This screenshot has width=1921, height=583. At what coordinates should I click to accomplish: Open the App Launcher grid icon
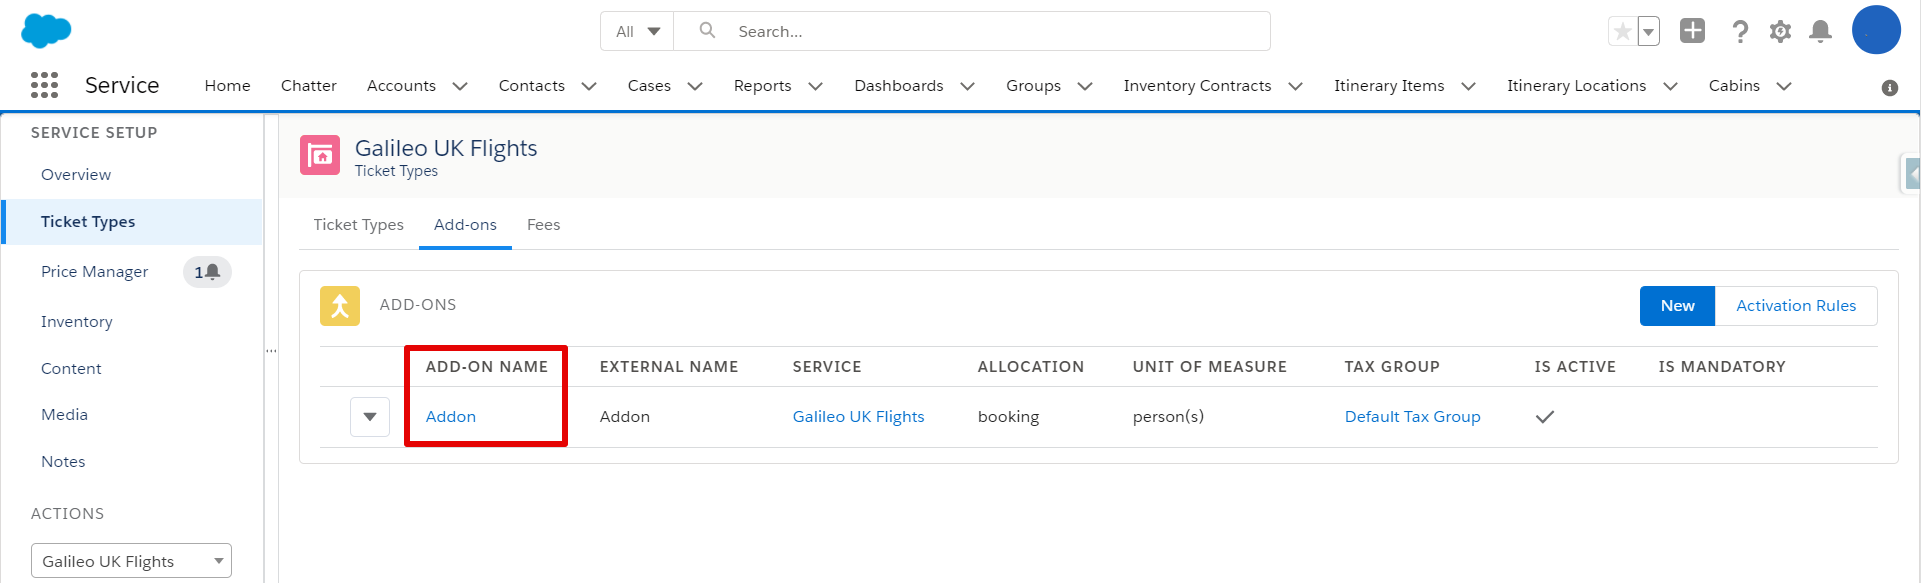tap(44, 85)
